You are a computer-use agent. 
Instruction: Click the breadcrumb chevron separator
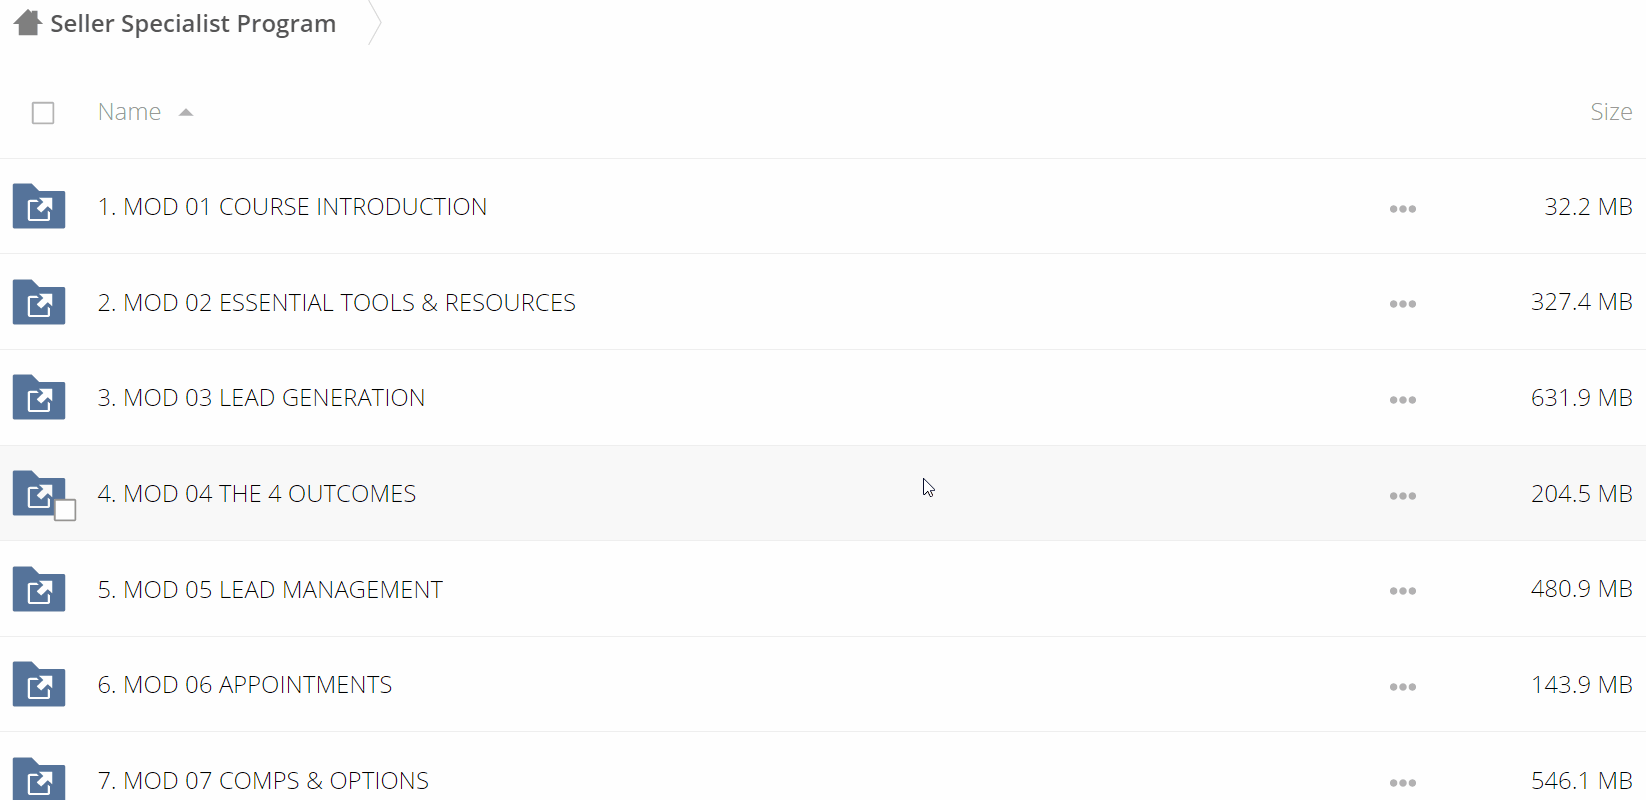coord(374,23)
